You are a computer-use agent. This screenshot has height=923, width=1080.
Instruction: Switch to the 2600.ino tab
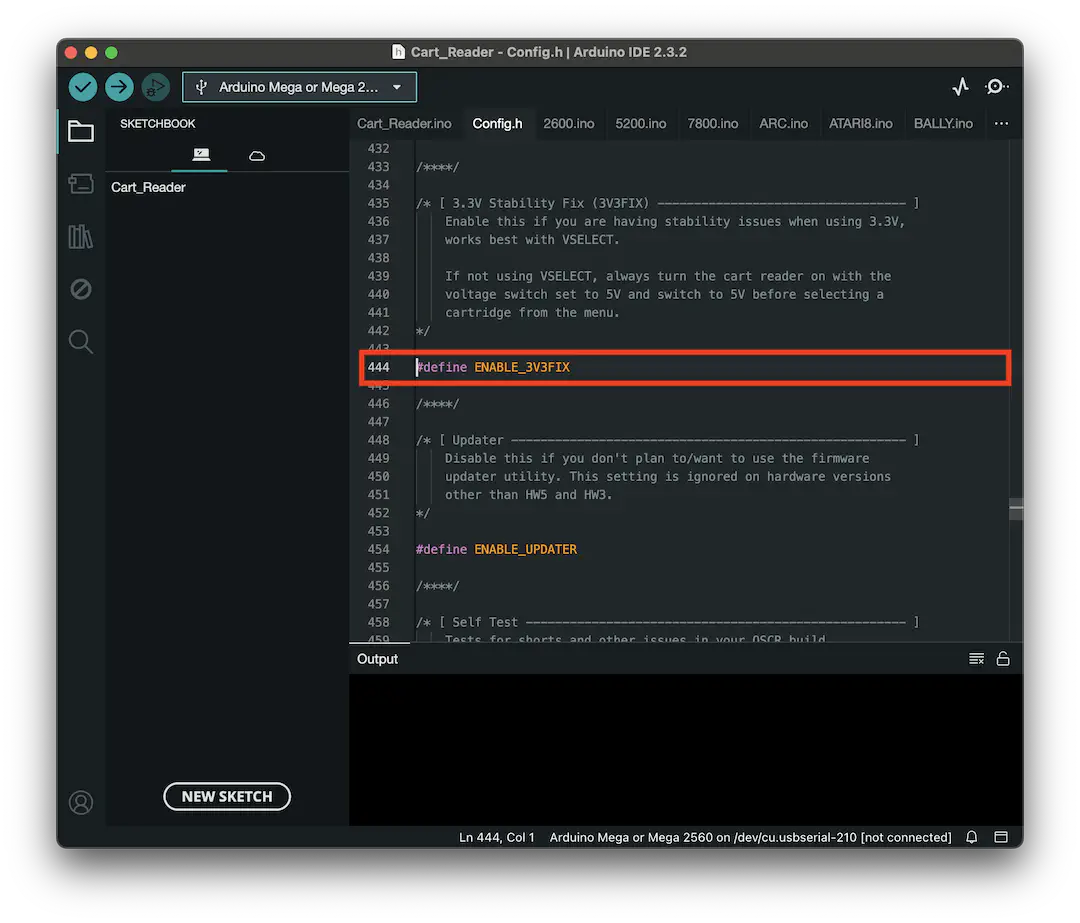[x=569, y=123]
